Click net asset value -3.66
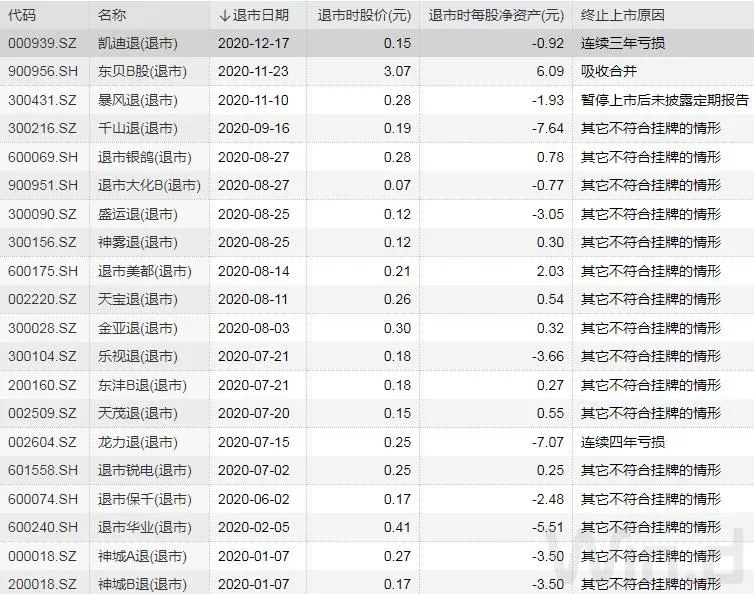The width and height of the screenshot is (754, 594). click(548, 356)
